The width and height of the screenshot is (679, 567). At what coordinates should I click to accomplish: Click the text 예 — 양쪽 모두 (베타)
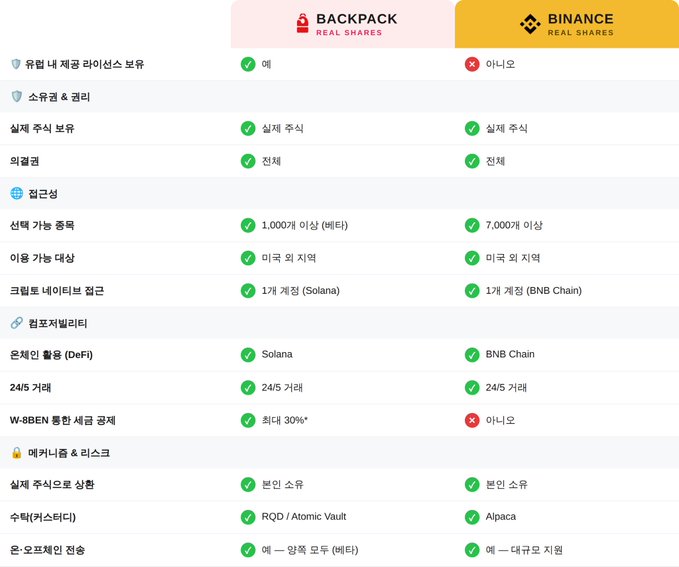tap(310, 550)
